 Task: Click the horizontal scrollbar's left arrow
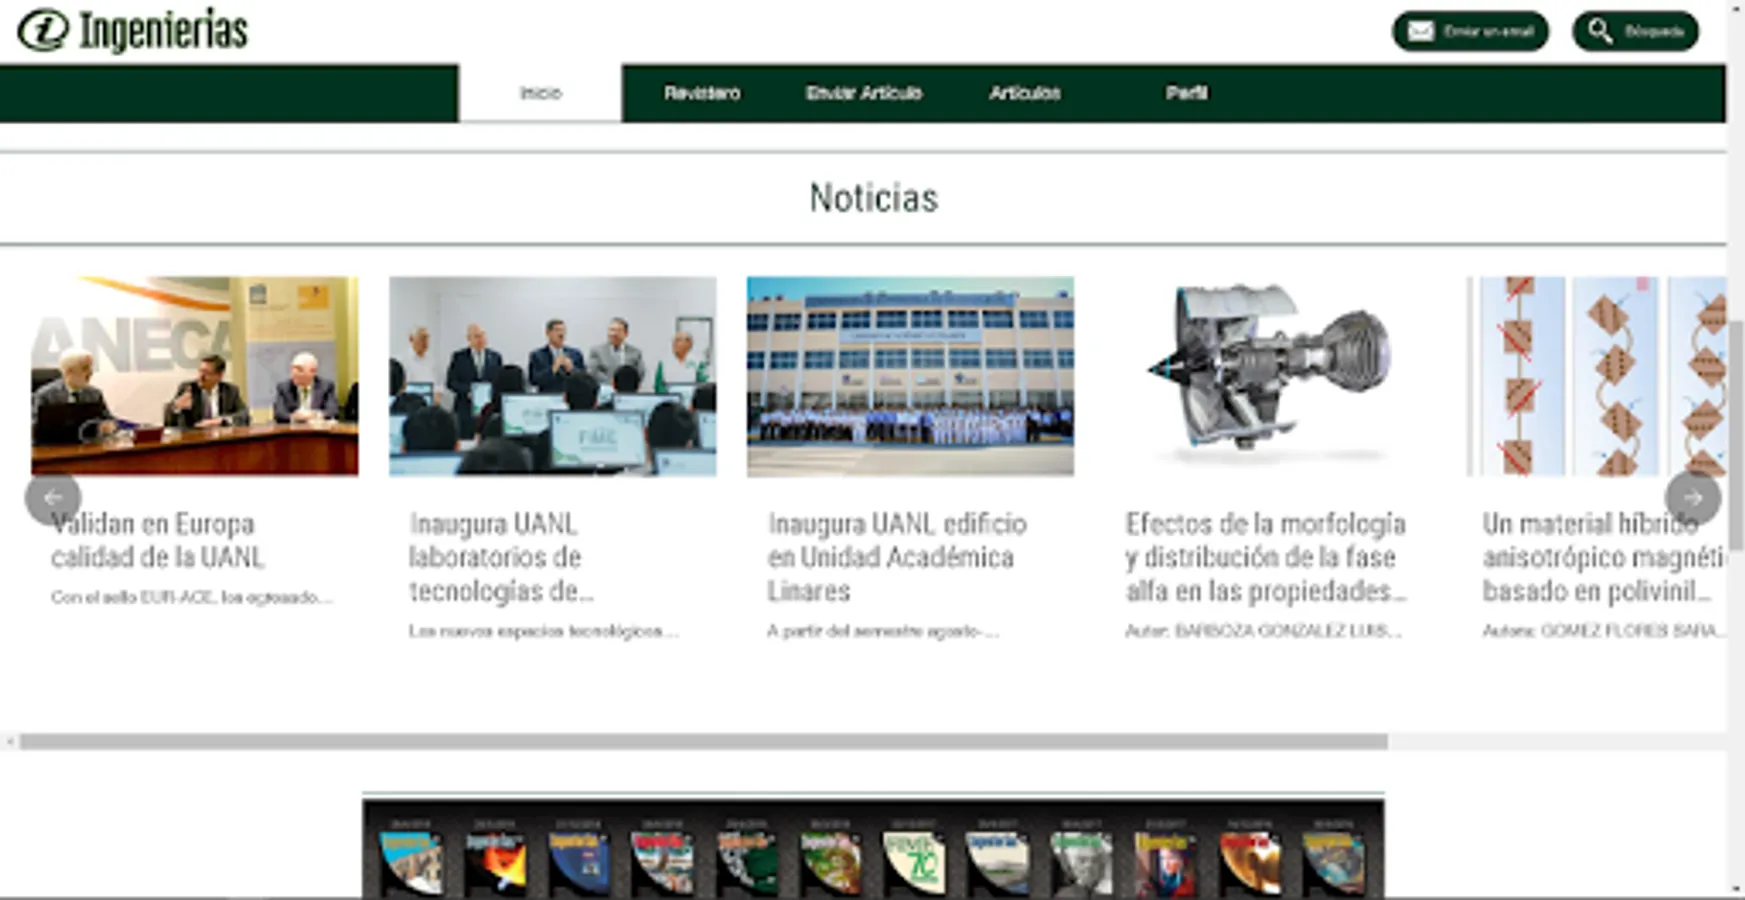tap(10, 742)
